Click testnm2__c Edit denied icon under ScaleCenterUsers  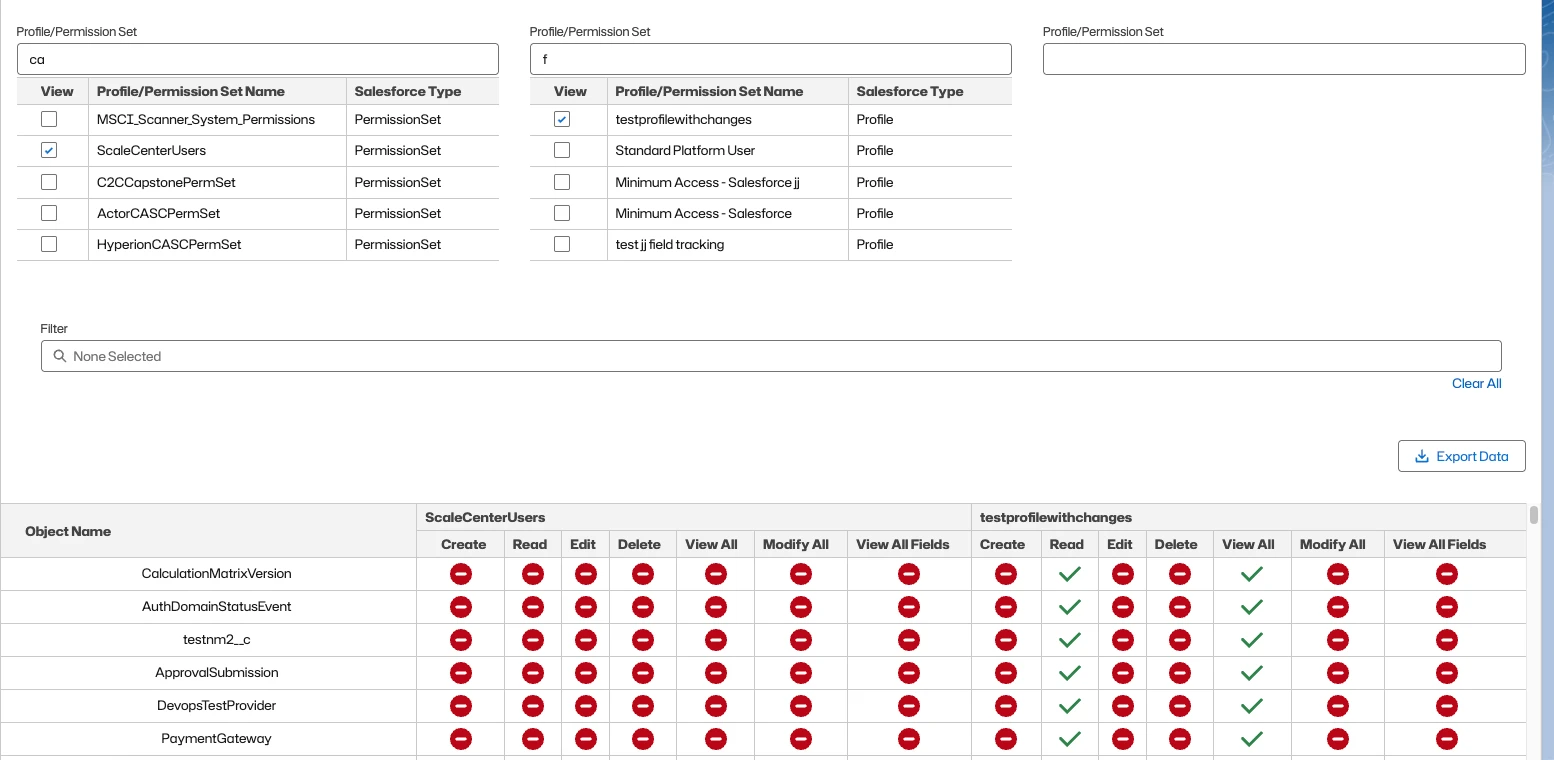click(586, 640)
